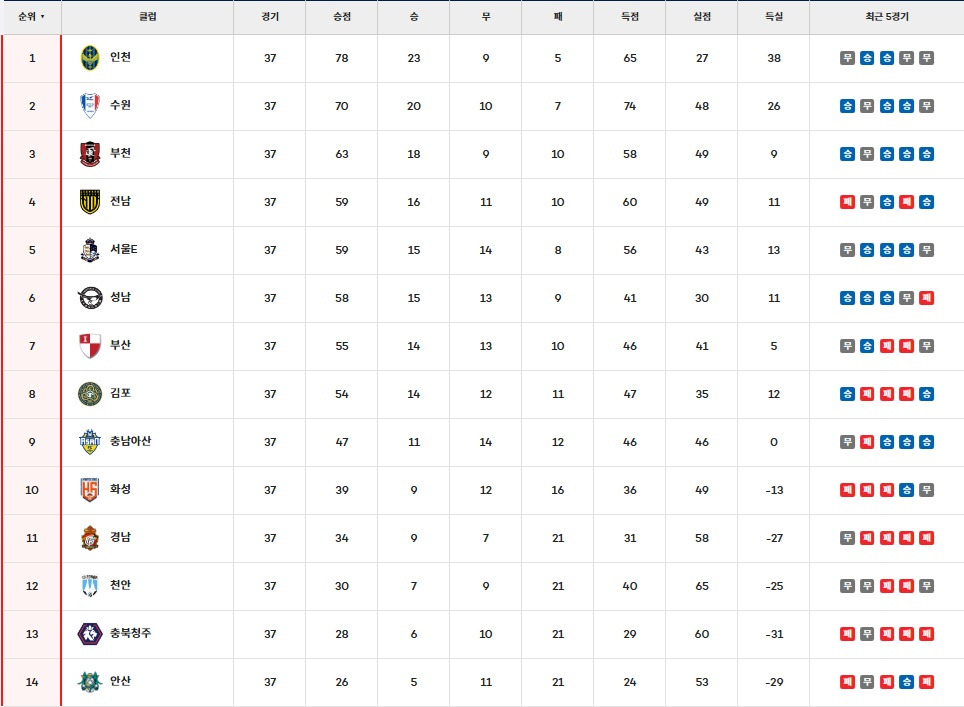Click the 김포 club crest icon
The height and width of the screenshot is (707, 964).
pyautogui.click(x=90, y=394)
